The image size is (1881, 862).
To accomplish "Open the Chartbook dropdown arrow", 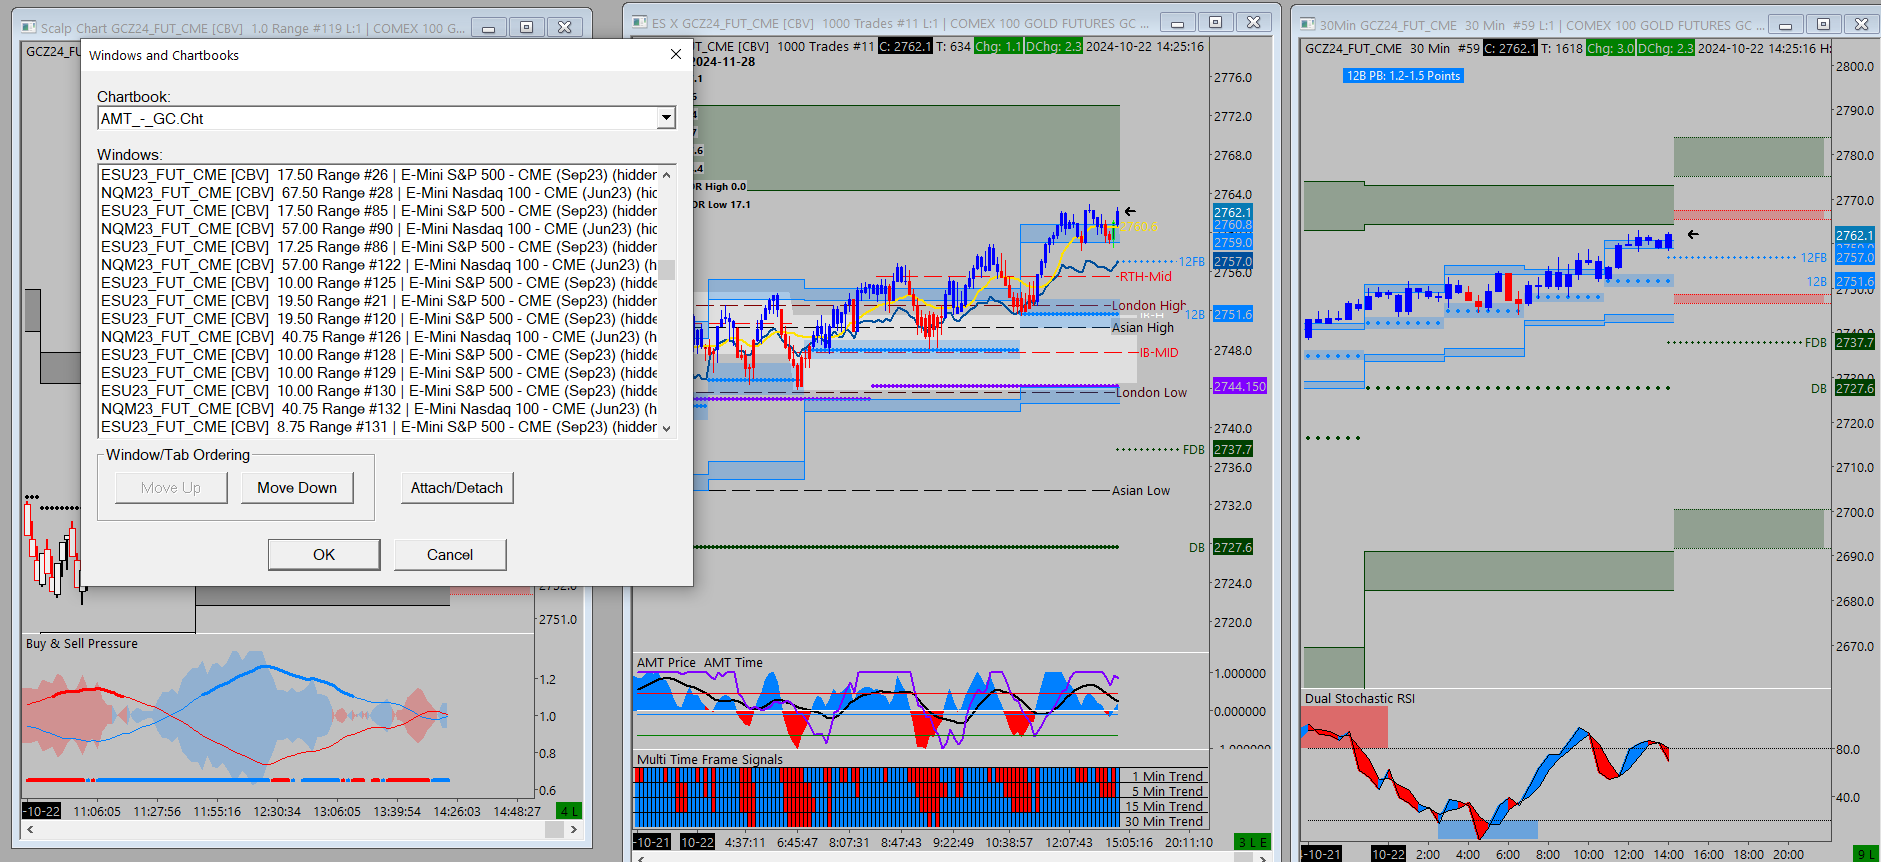I will (x=666, y=118).
